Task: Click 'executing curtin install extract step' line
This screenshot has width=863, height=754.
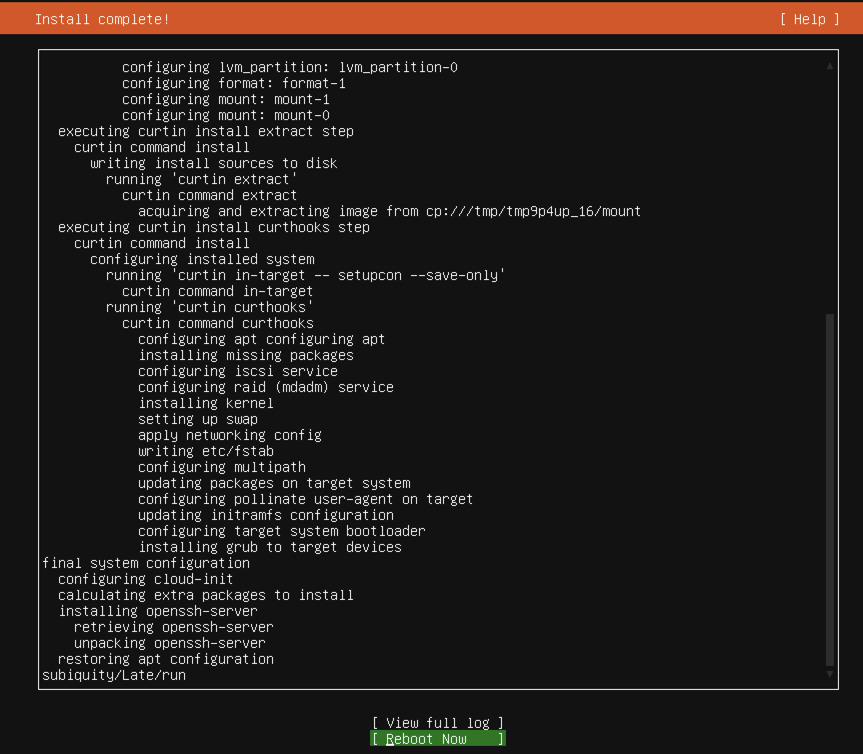Action: pyautogui.click(x=206, y=132)
